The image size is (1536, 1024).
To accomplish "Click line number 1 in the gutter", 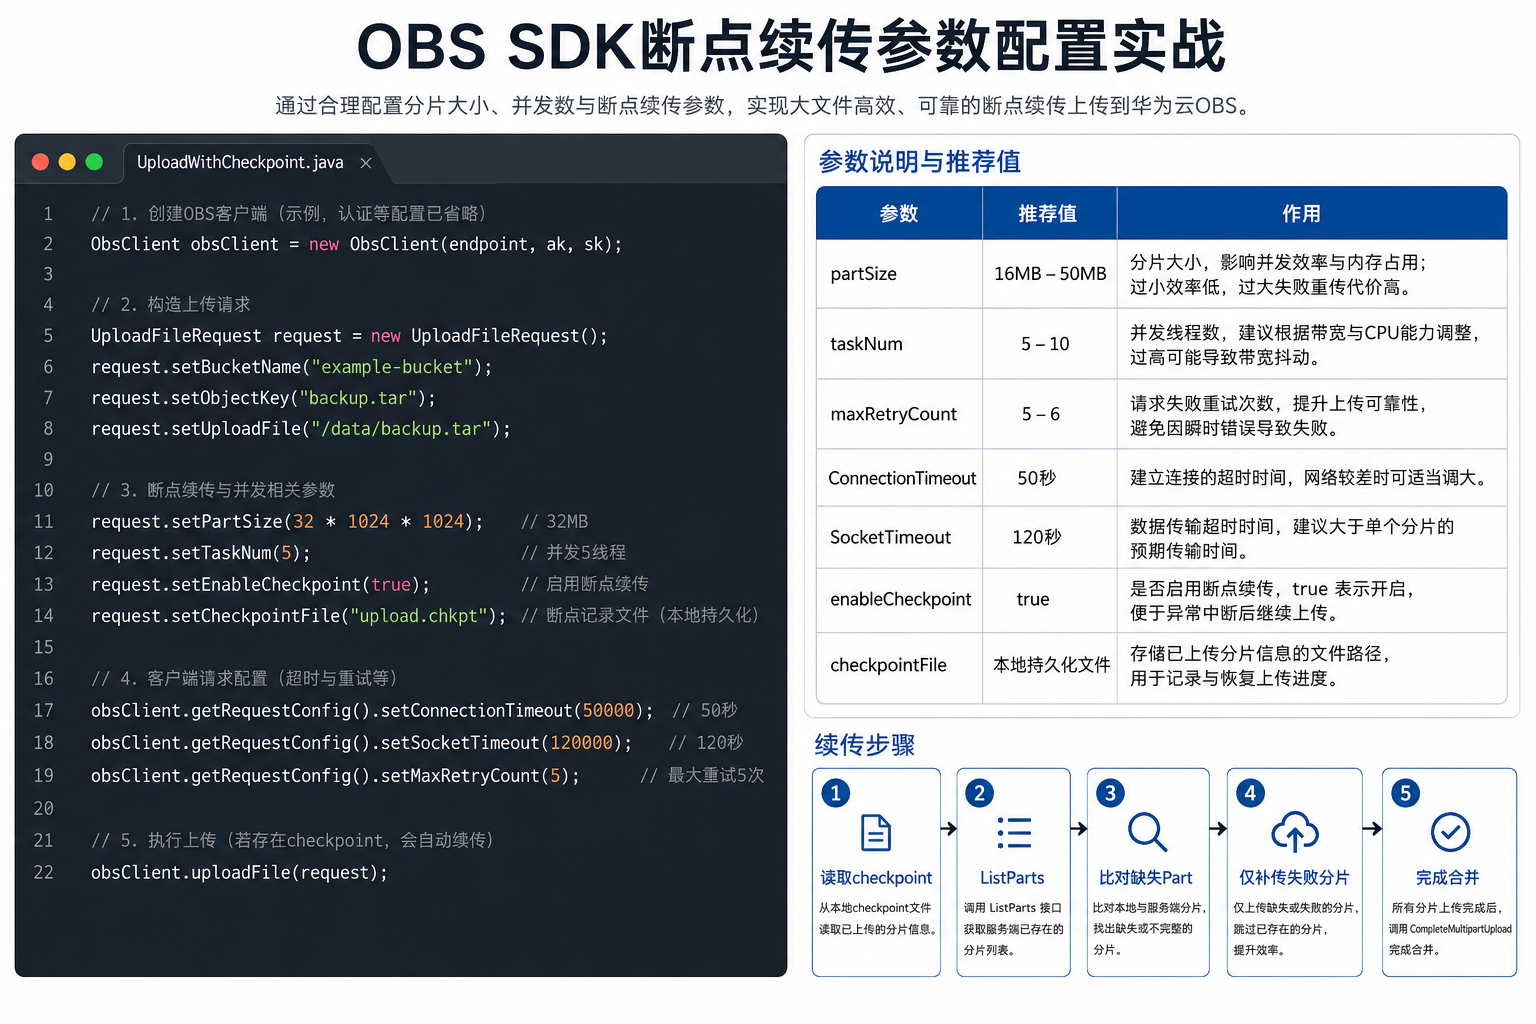I will [48, 214].
